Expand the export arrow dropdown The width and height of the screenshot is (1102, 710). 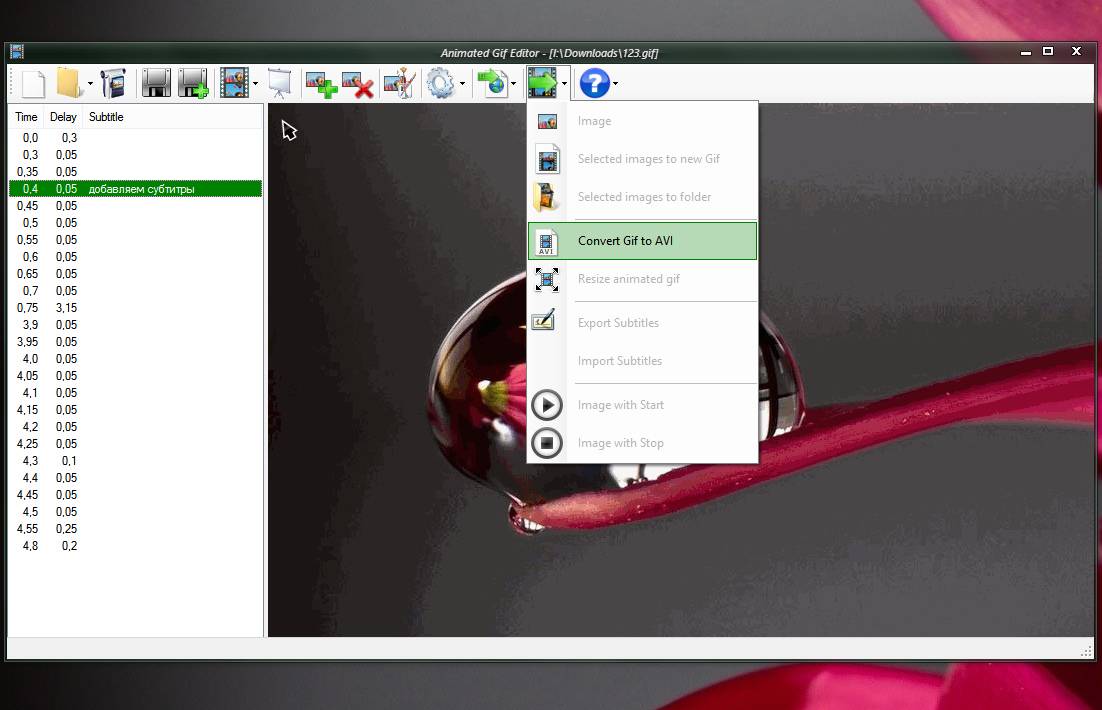(564, 84)
